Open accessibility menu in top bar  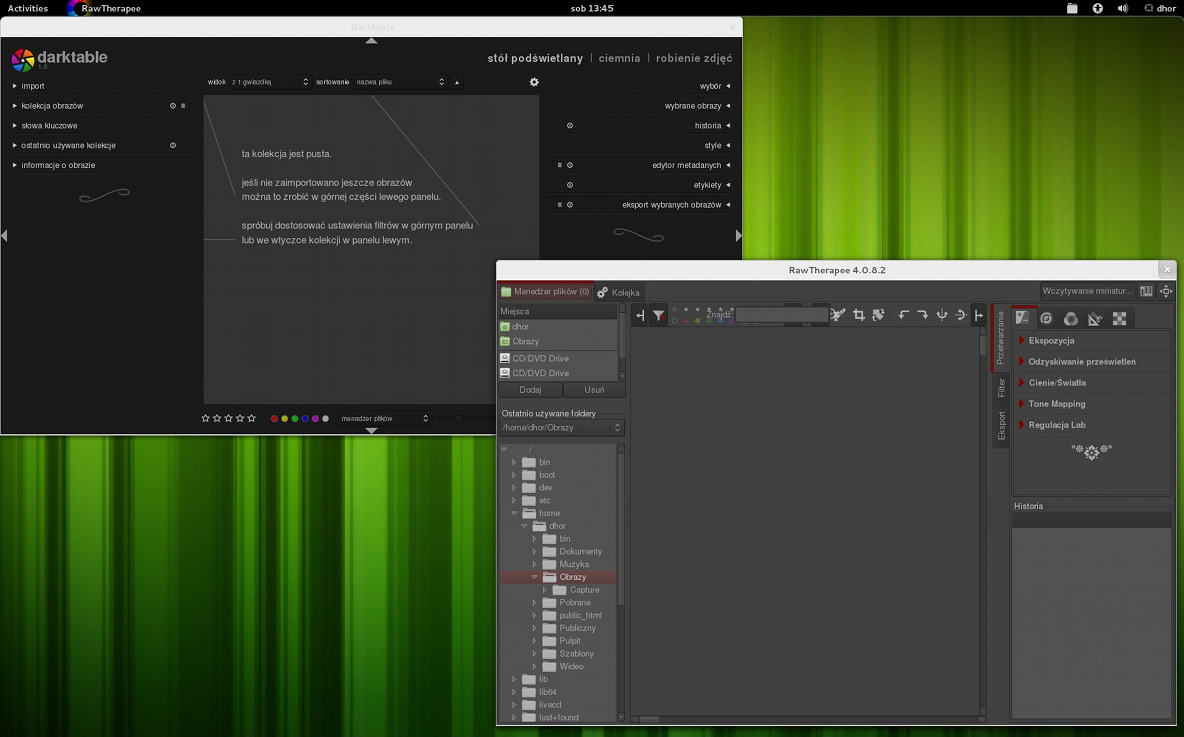(x=1098, y=8)
